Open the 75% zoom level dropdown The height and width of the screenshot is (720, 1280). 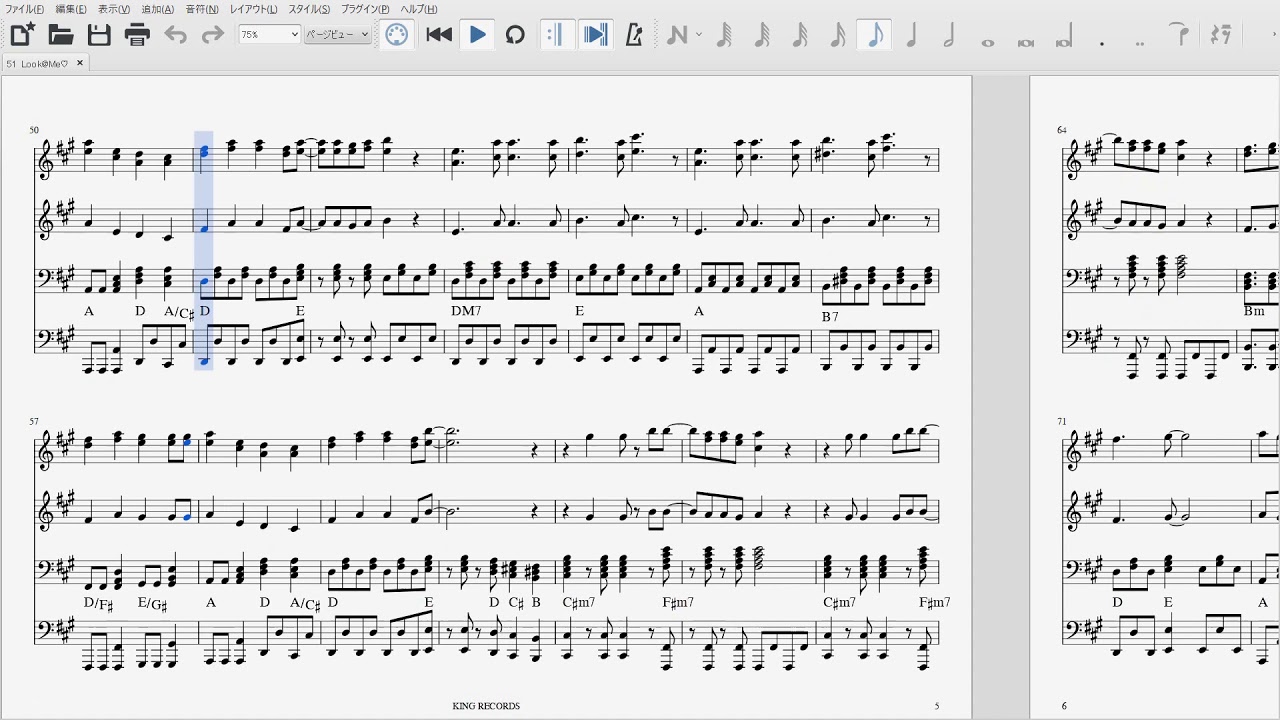pyautogui.click(x=269, y=35)
